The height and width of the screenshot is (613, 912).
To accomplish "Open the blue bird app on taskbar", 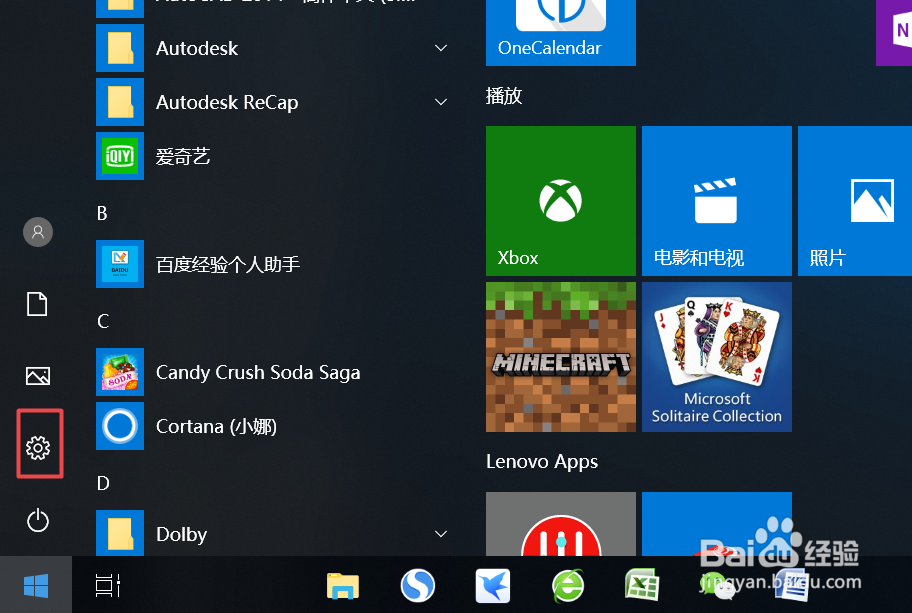I will [x=493, y=586].
